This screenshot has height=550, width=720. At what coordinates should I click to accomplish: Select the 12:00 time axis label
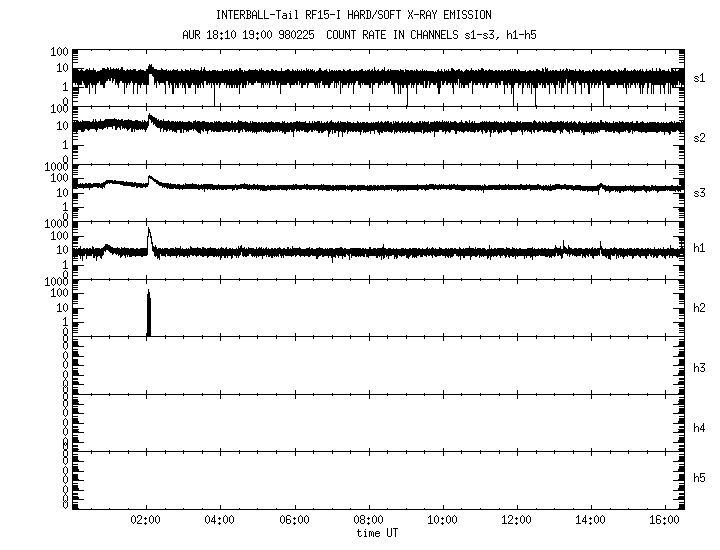pos(516,520)
